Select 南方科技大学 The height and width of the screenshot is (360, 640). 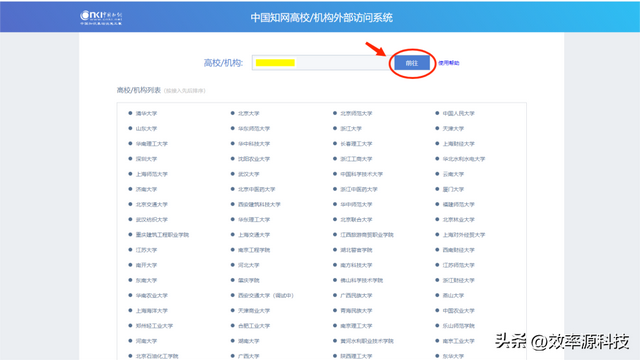(x=356, y=265)
